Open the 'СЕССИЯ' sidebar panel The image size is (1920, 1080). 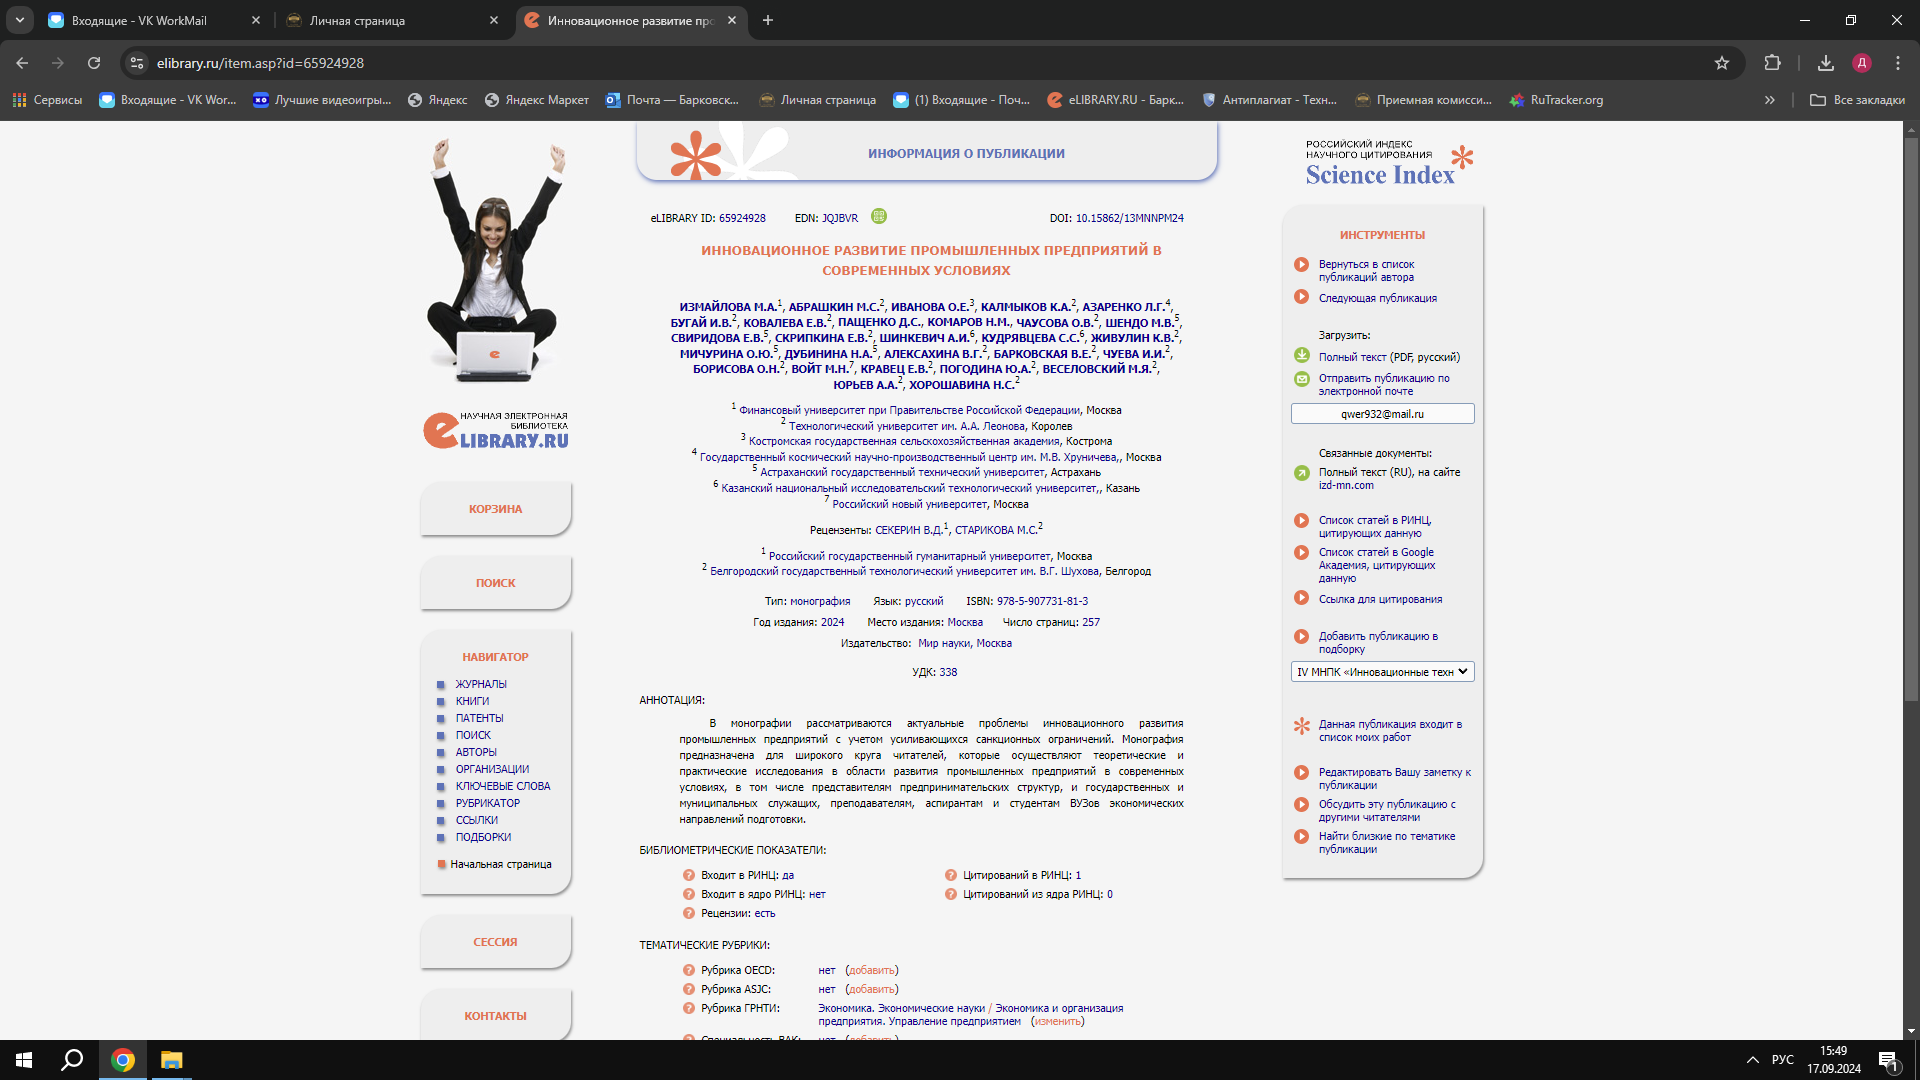pyautogui.click(x=495, y=942)
